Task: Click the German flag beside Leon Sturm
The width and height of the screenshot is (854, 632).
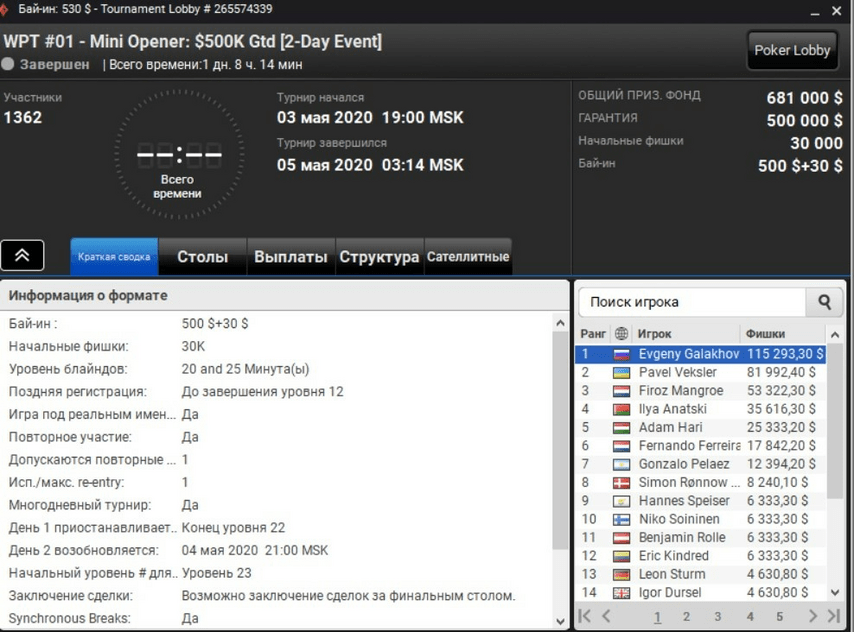Action: (621, 575)
